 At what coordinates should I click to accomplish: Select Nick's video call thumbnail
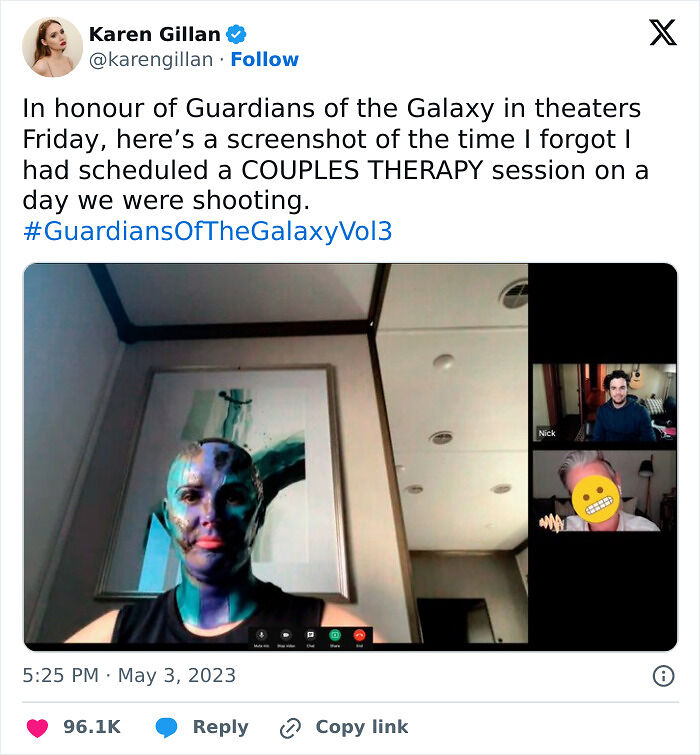tap(604, 403)
